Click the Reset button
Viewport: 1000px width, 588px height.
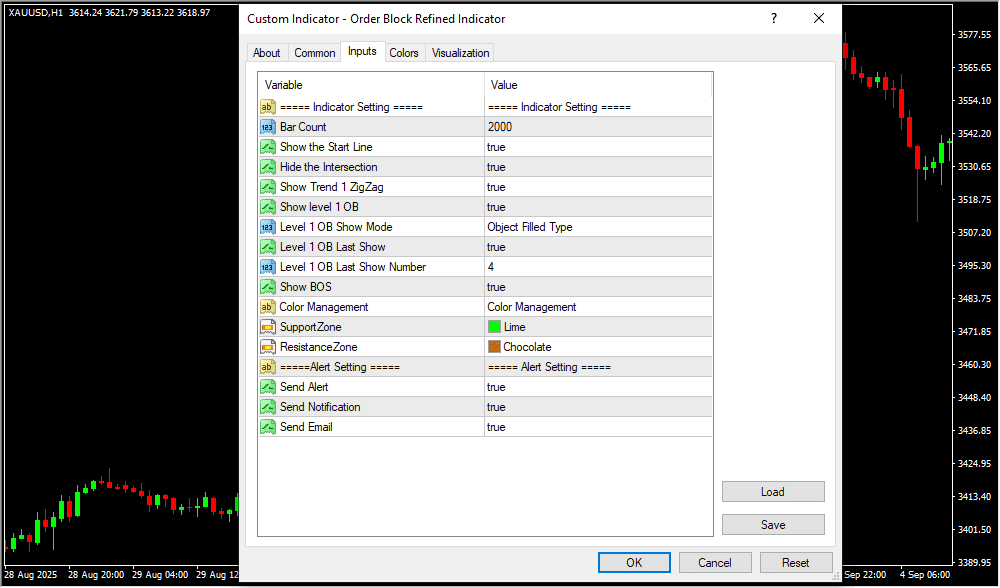[x=796, y=563]
